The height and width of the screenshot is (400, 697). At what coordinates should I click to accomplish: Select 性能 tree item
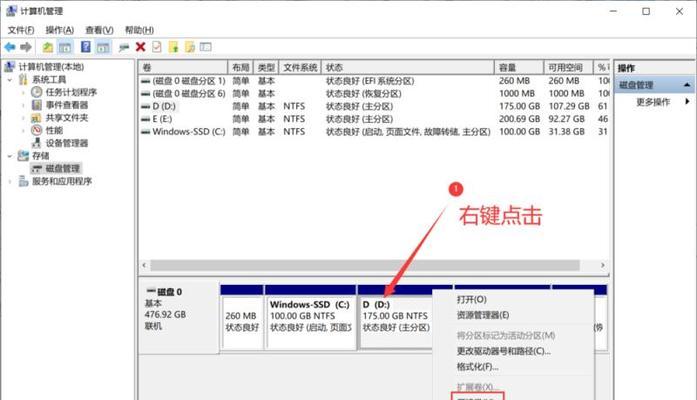(54, 130)
